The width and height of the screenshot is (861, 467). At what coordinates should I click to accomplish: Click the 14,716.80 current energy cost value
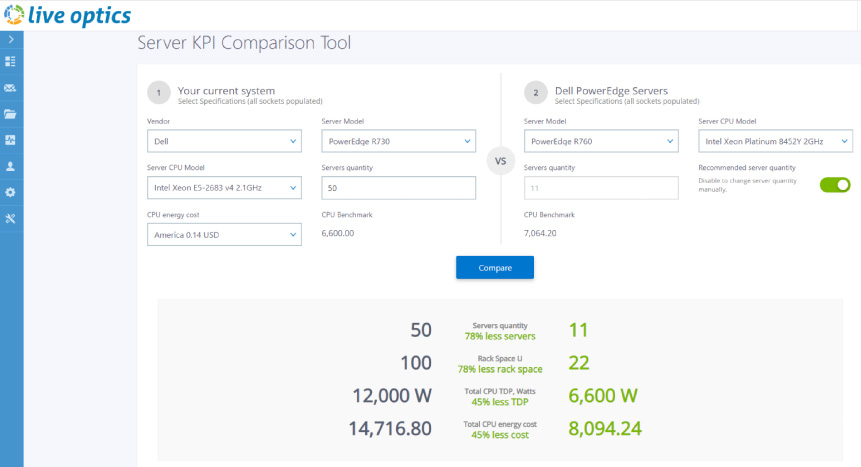pos(390,429)
